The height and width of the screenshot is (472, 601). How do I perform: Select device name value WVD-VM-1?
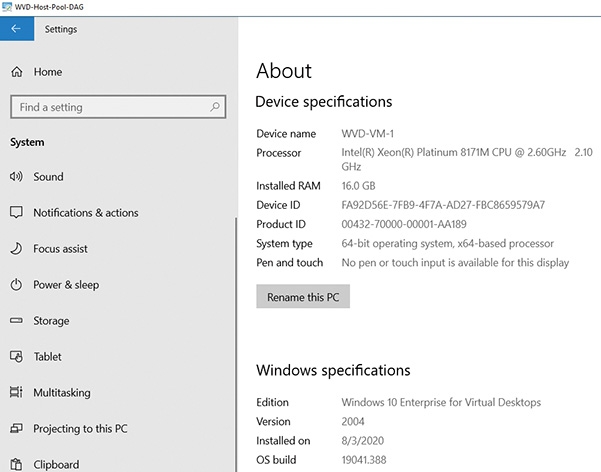pos(368,133)
